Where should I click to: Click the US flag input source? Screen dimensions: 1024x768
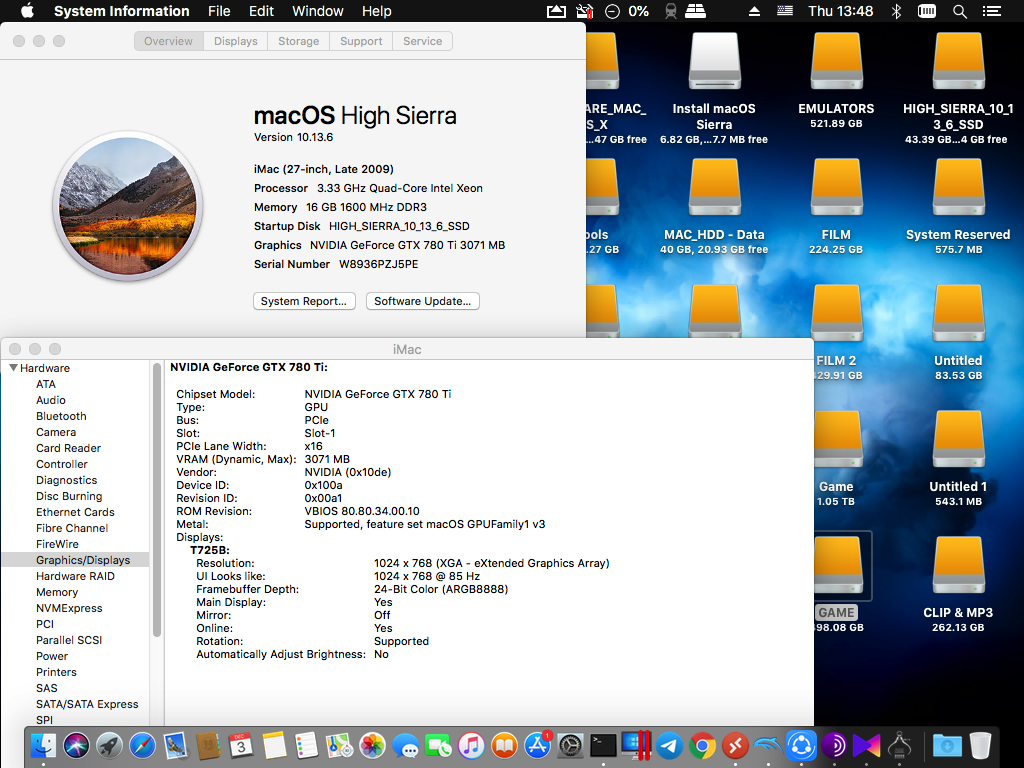[784, 11]
